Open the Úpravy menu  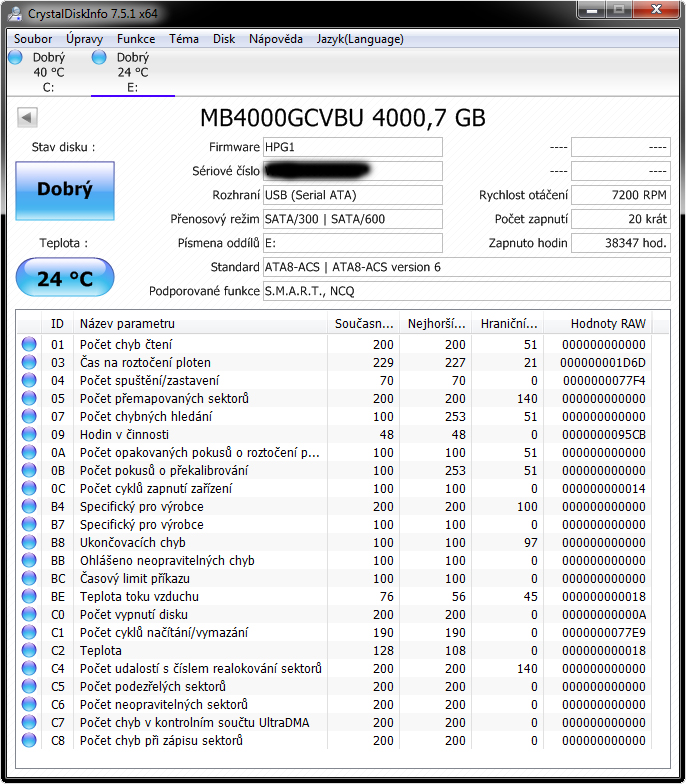click(x=84, y=39)
